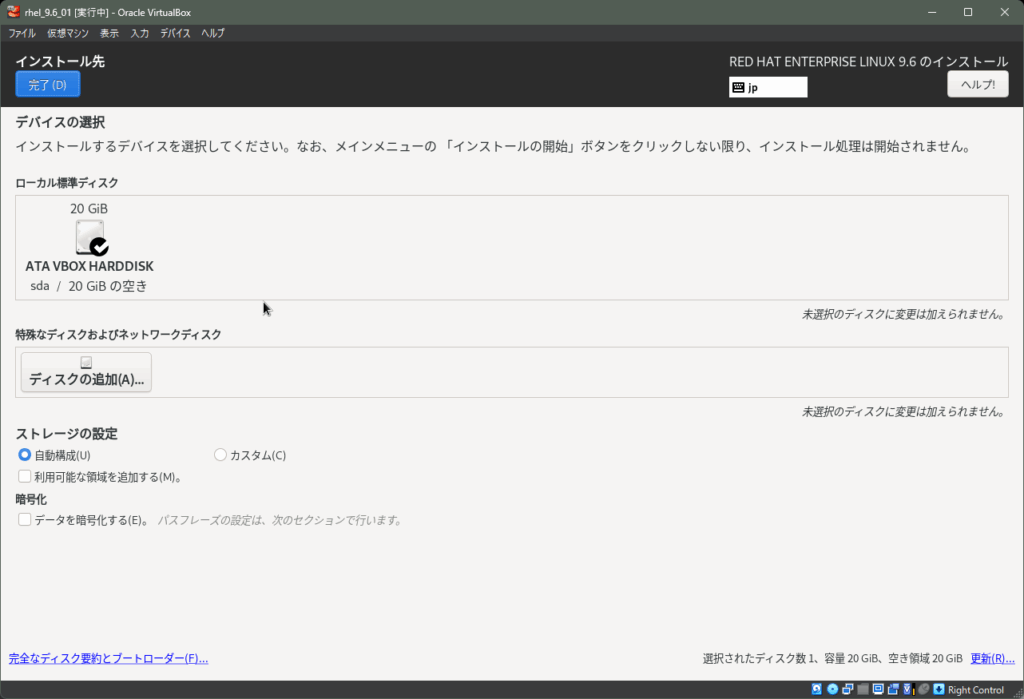The image size is (1024, 699).
Task: Click the network adapter status bar icon
Action: tap(848, 689)
